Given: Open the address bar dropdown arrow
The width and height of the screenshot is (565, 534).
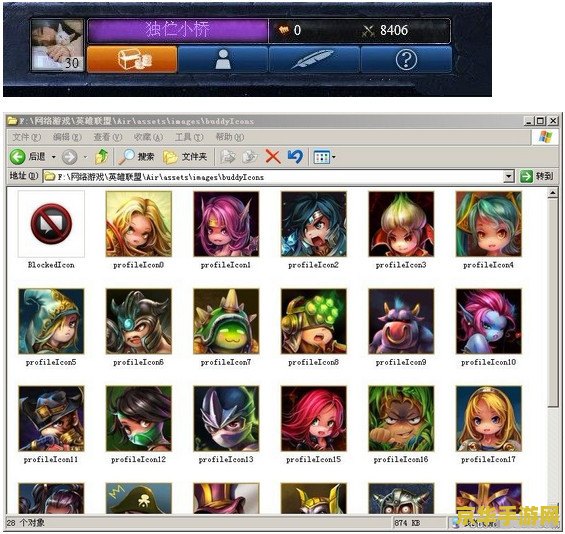Looking at the screenshot, I should pos(508,177).
